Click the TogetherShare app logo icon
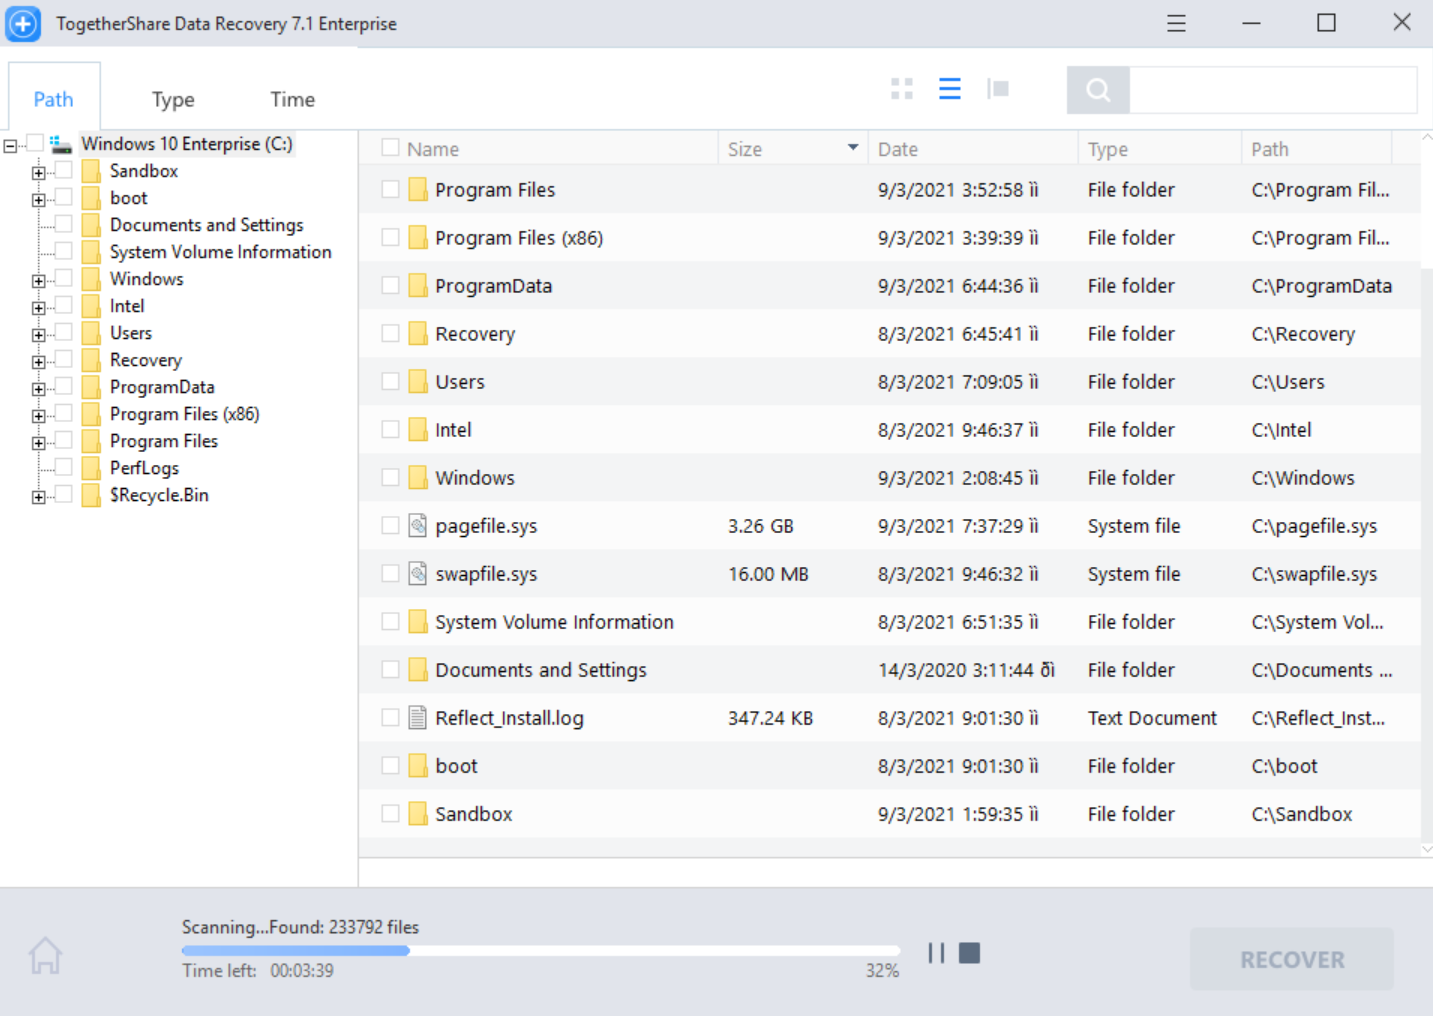Image resolution: width=1433 pixels, height=1016 pixels. pos(23,23)
